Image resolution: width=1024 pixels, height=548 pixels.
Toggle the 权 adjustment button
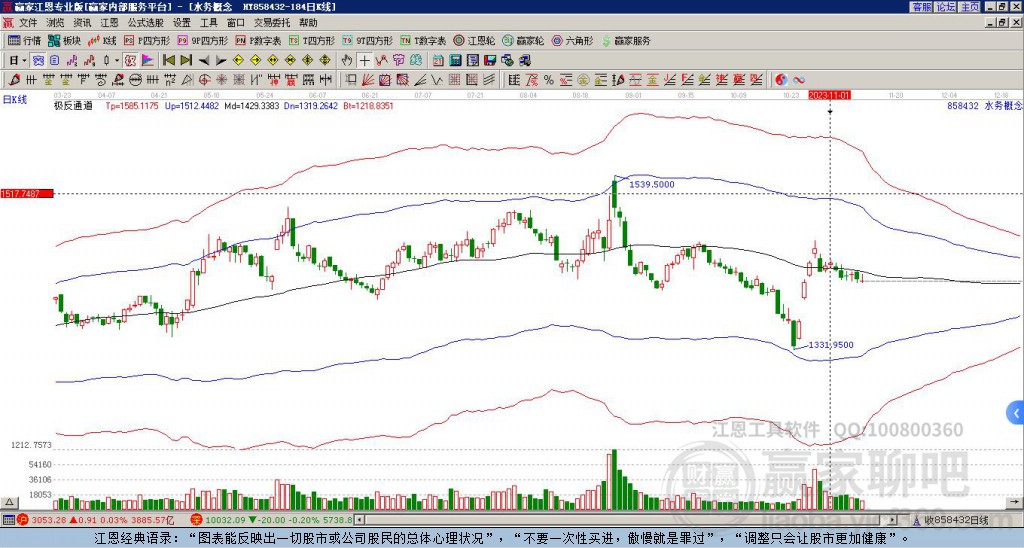click(130, 61)
